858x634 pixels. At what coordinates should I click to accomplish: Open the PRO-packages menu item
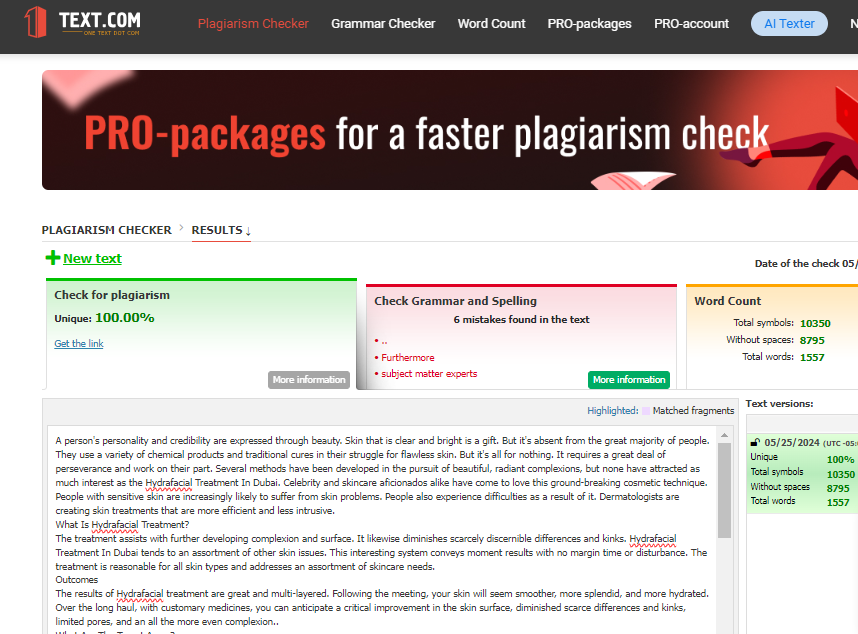click(x=589, y=23)
